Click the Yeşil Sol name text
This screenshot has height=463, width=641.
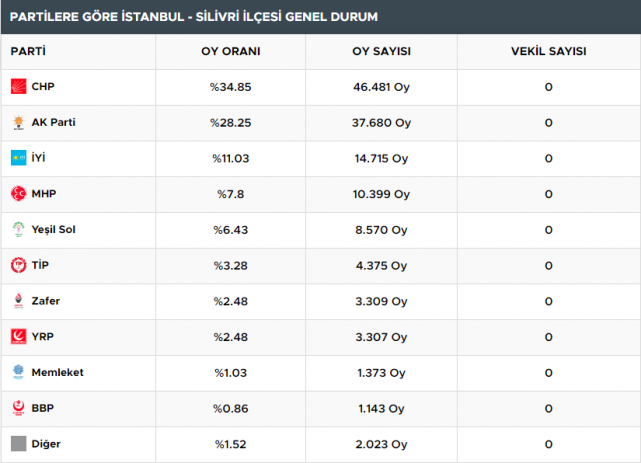[54, 230]
